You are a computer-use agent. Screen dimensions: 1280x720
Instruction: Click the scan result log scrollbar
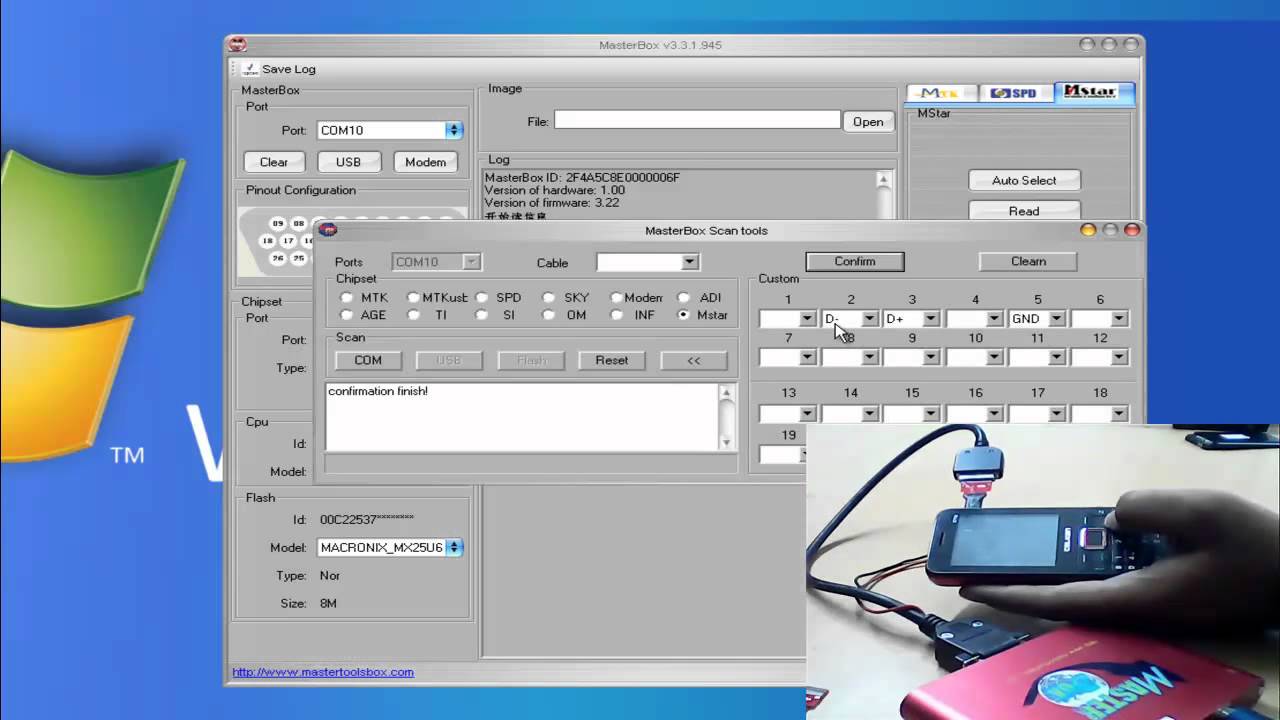(726, 417)
